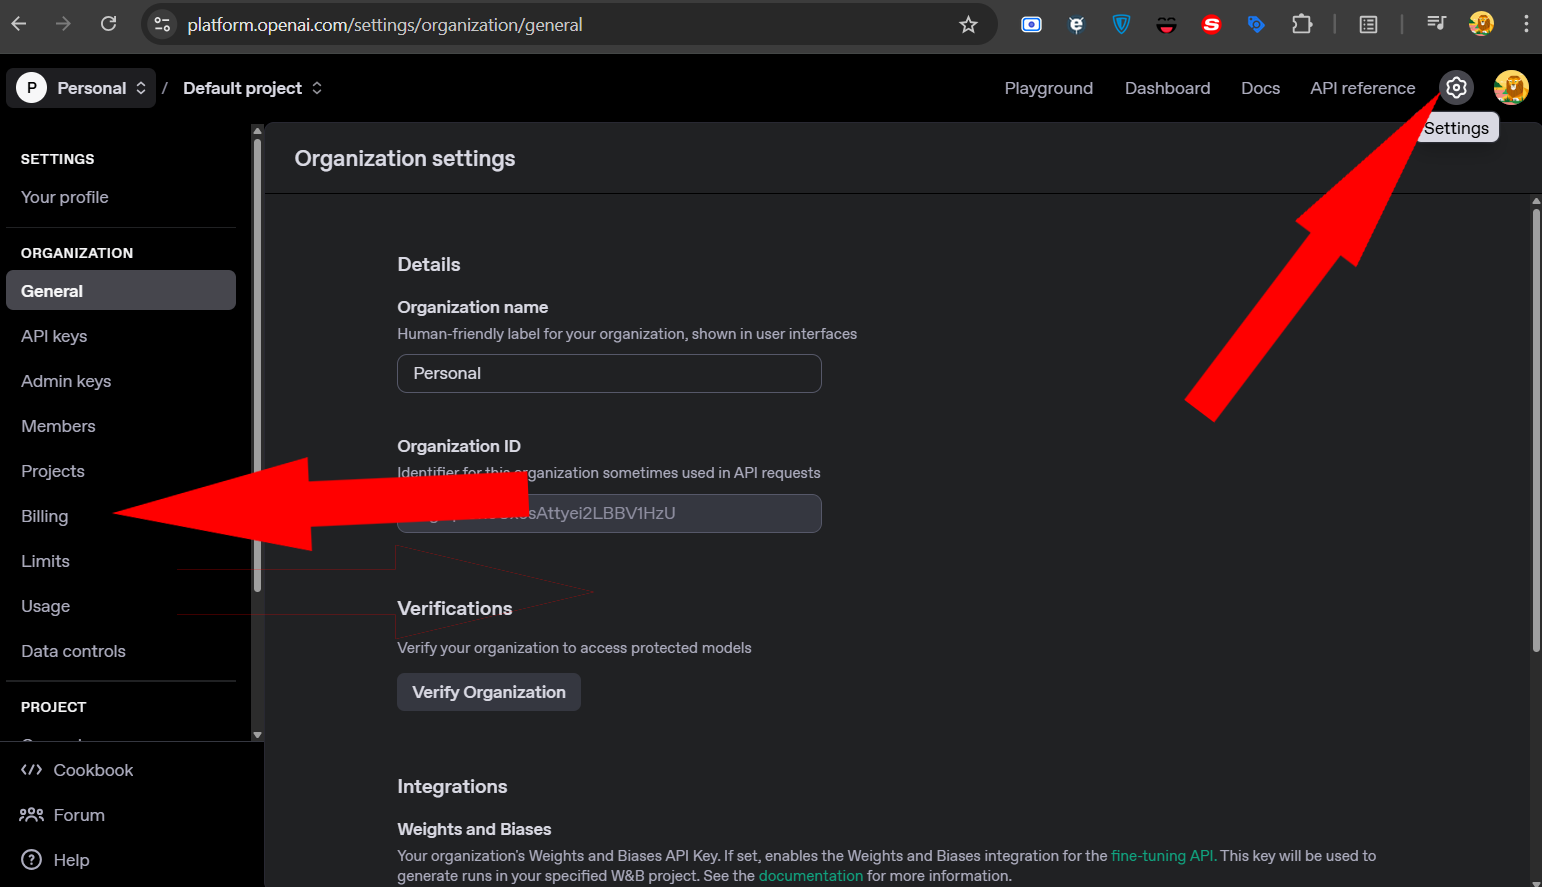Click the Weights and Biases label
1542x887 pixels.
pos(474,829)
